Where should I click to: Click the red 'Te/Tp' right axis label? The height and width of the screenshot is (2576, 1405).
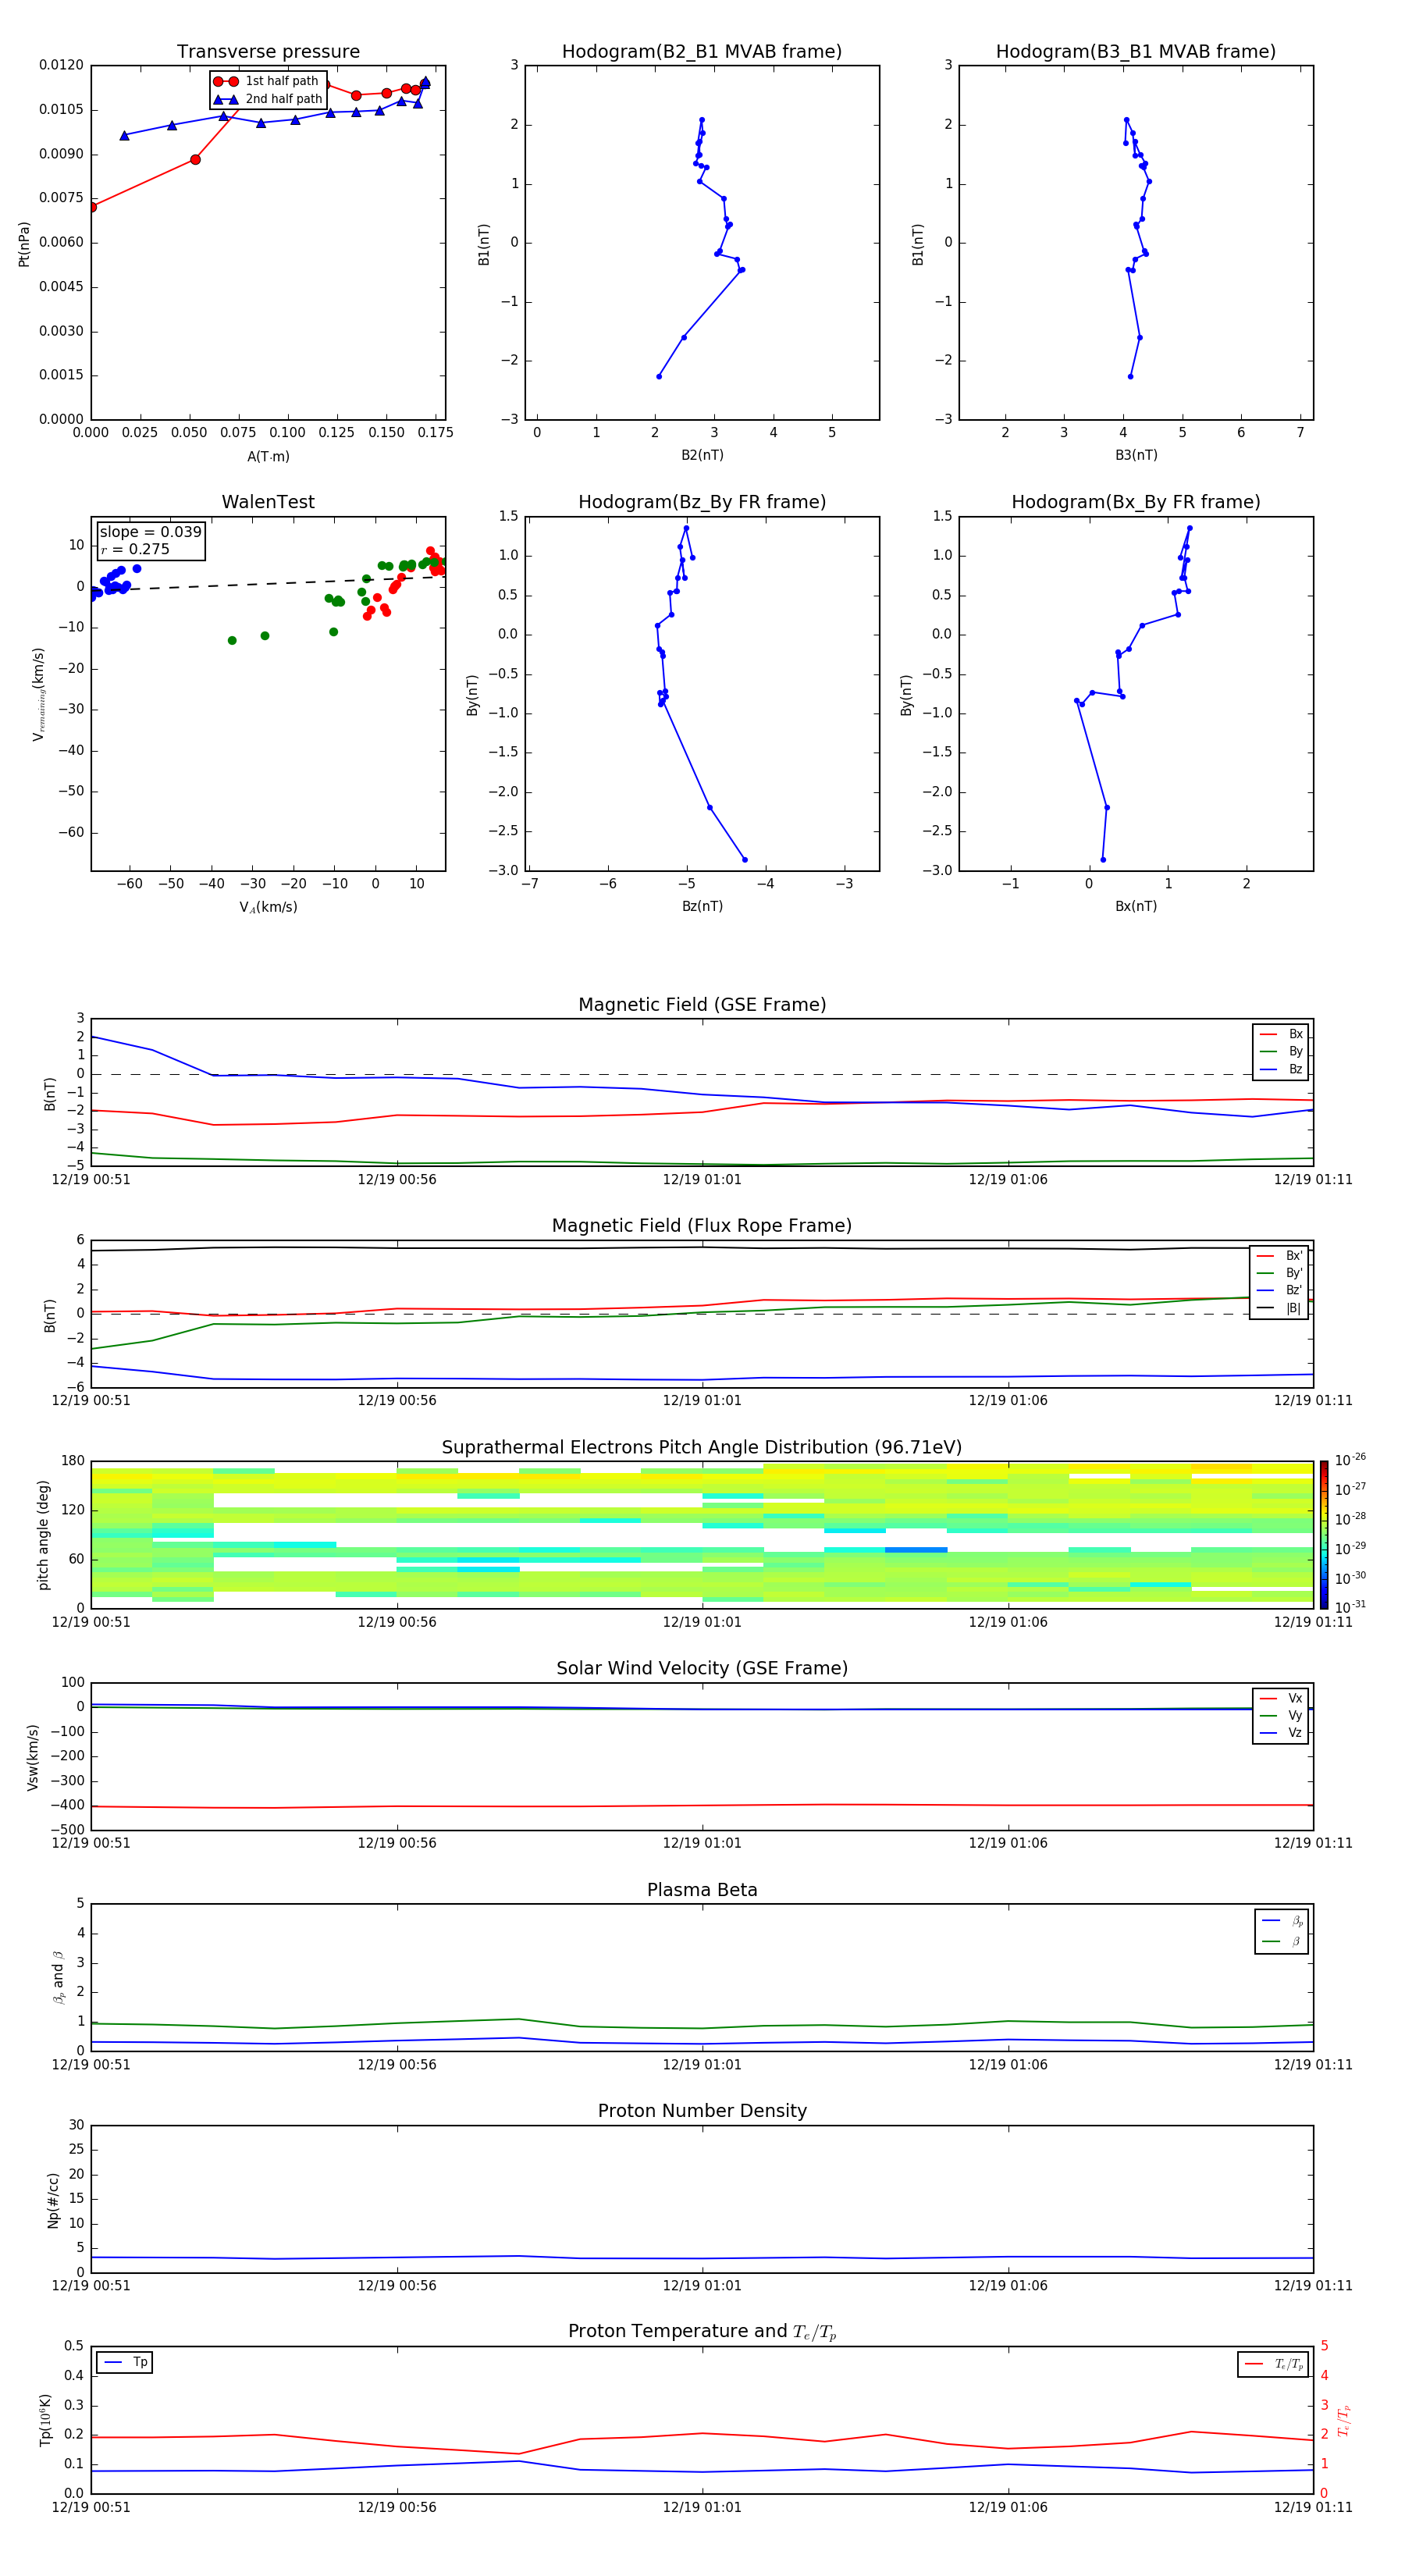pos(1344,2420)
